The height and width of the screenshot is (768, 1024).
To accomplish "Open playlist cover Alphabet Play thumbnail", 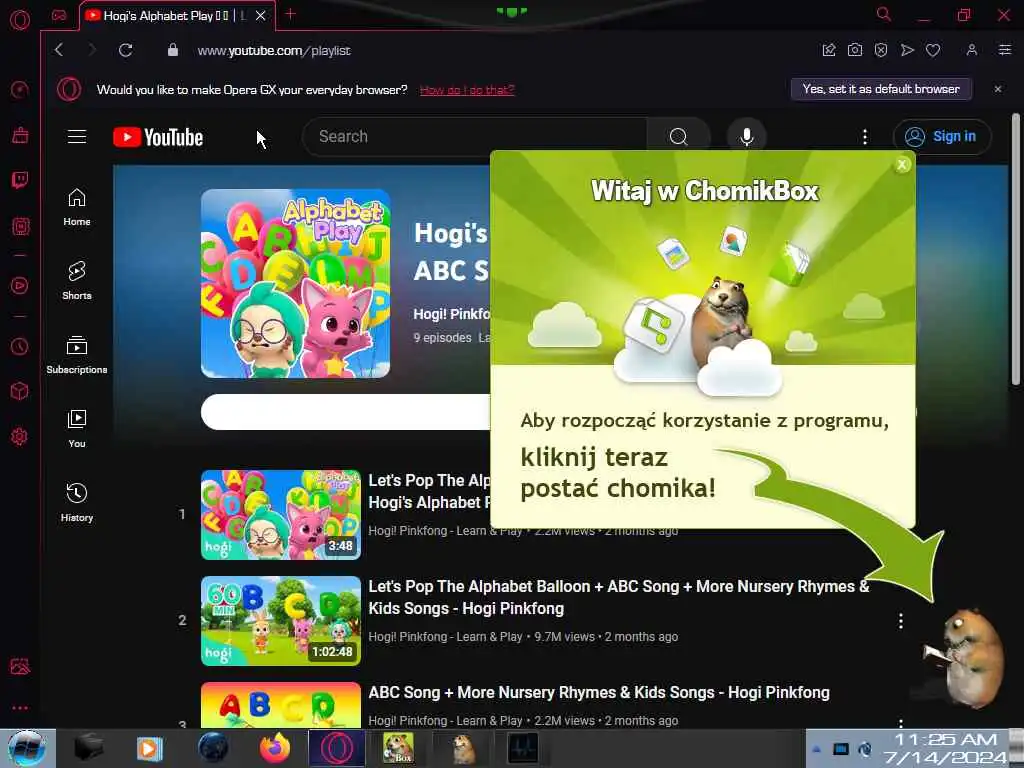I will point(295,283).
